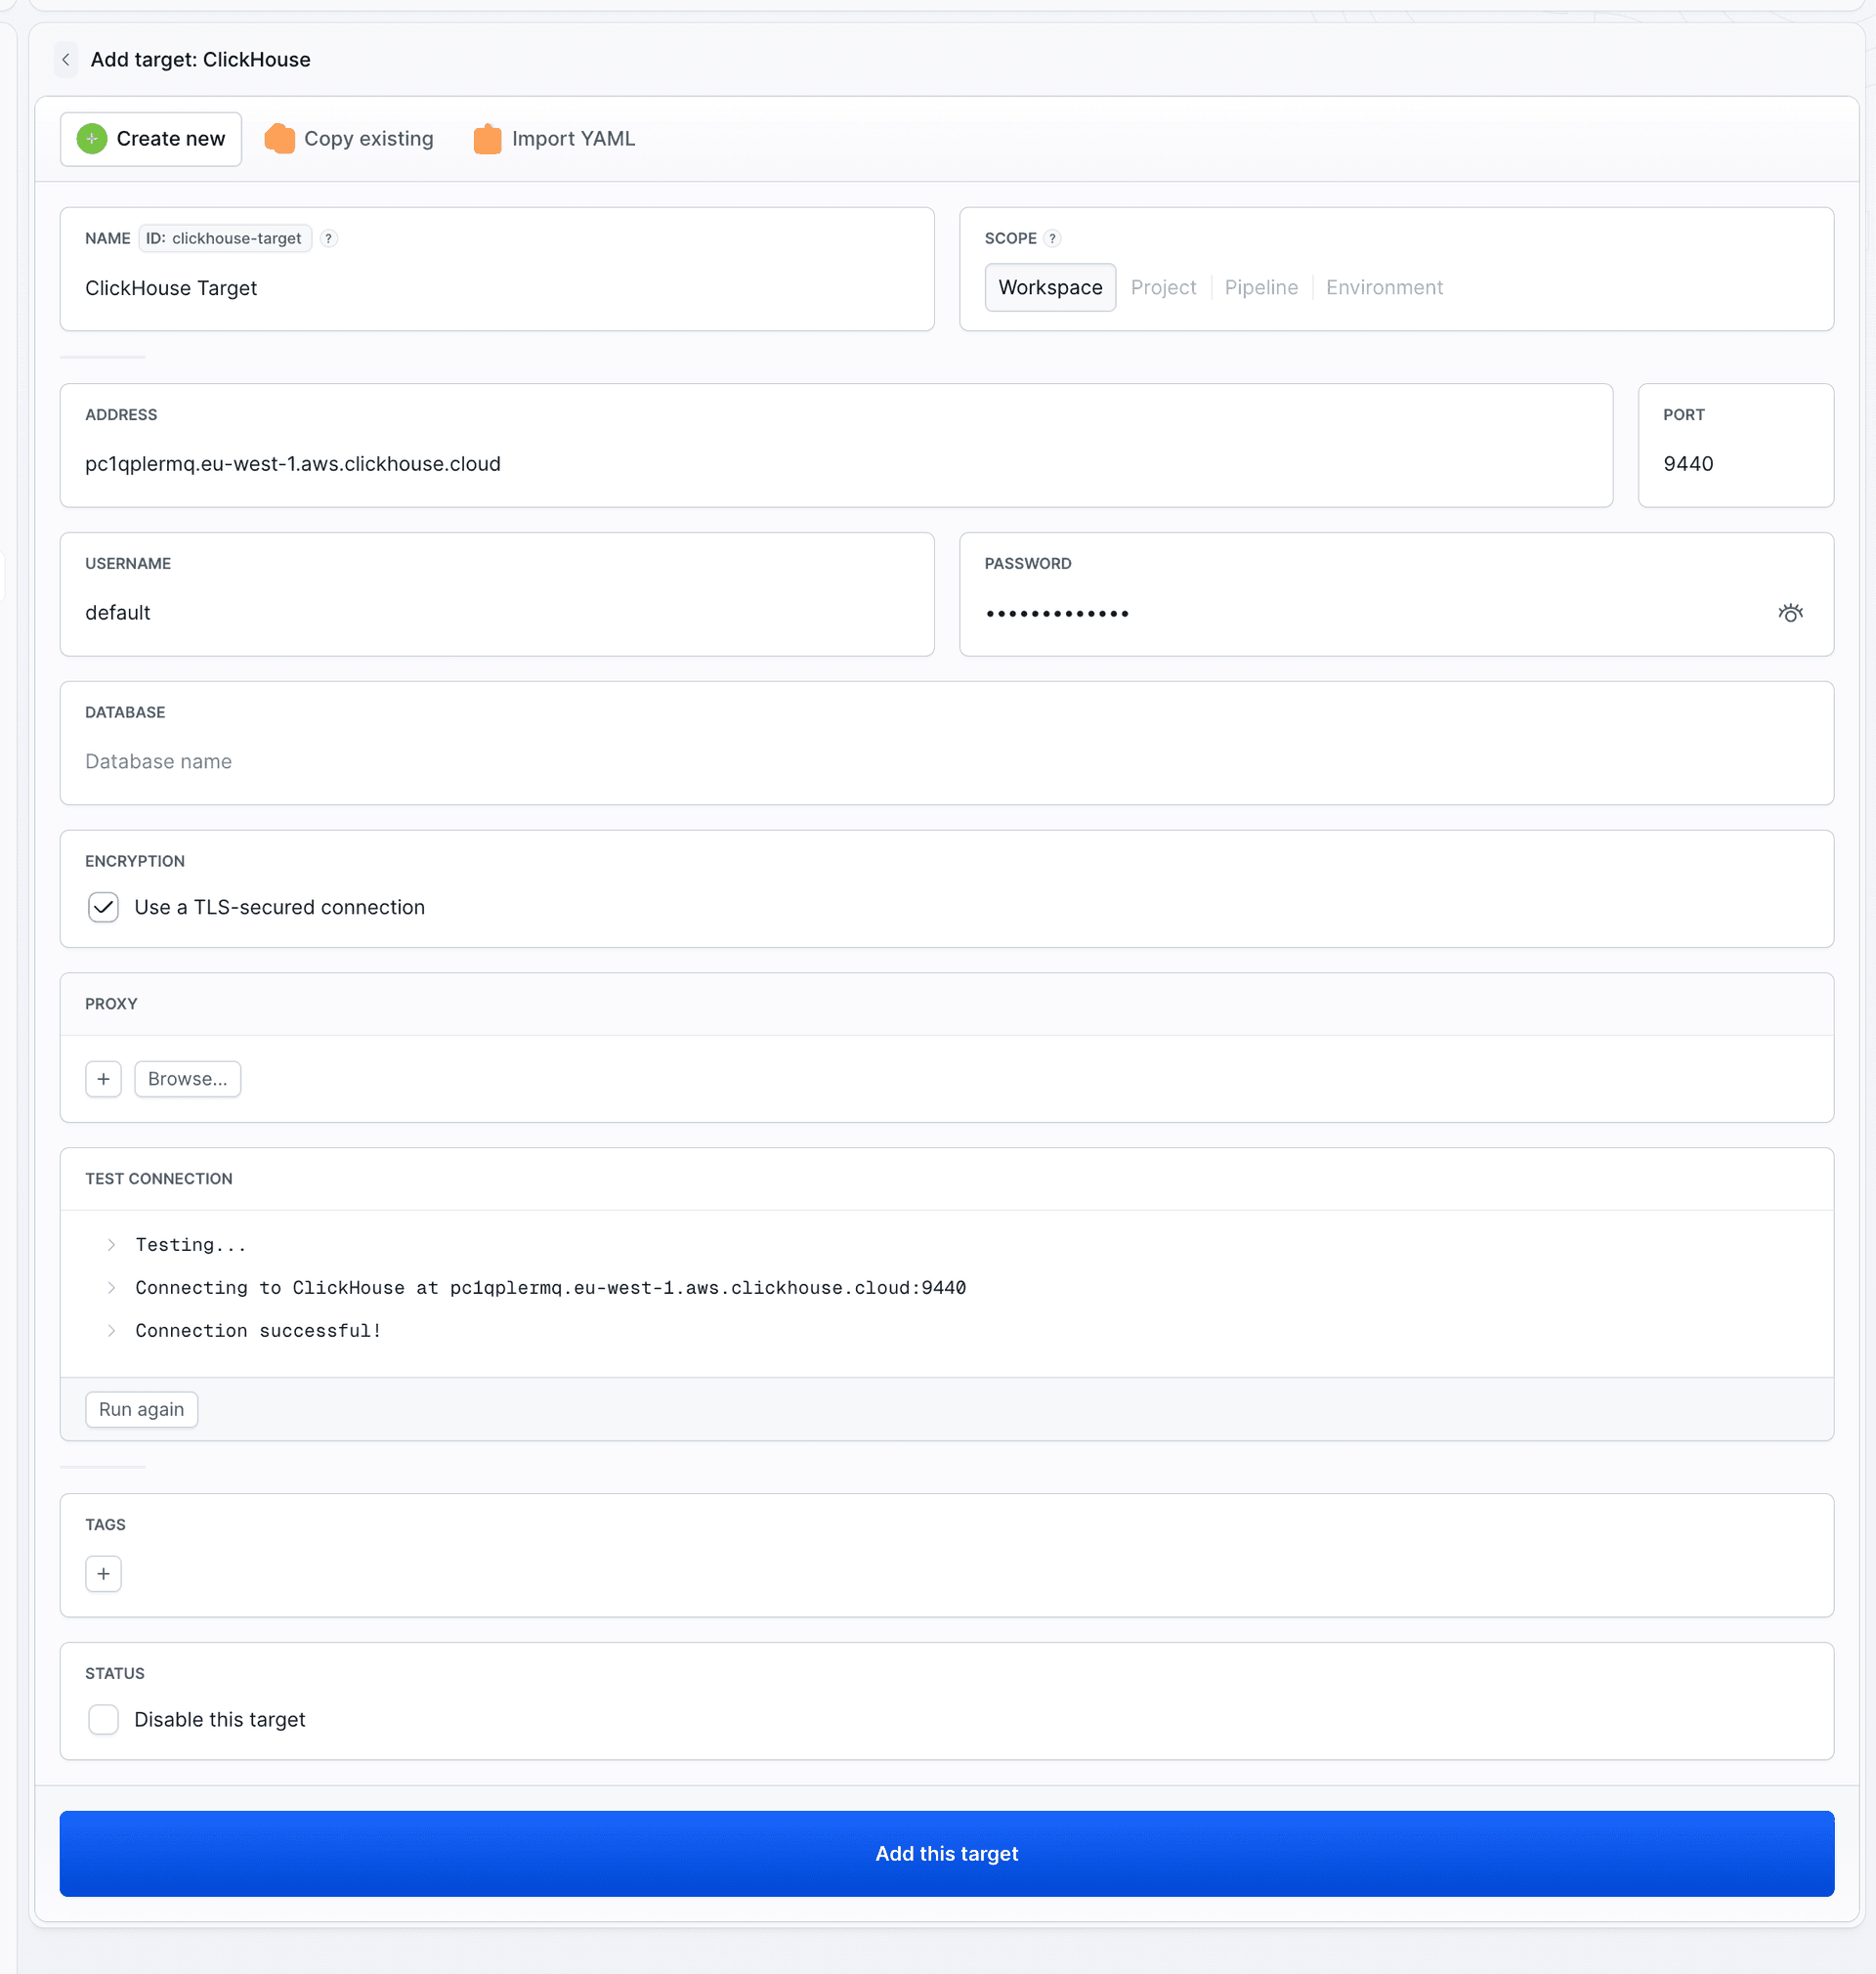Screen dimensions: 1876x1974
Task: Click the Add this target button
Action: point(946,1854)
